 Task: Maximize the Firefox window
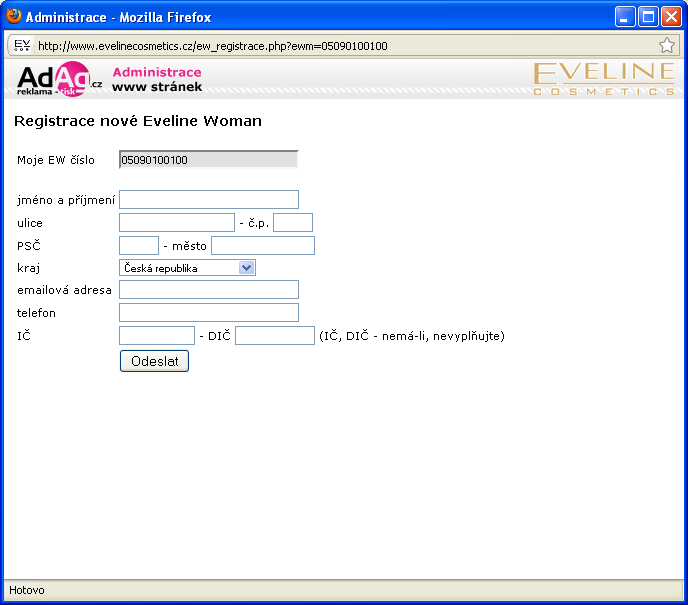[x=648, y=17]
